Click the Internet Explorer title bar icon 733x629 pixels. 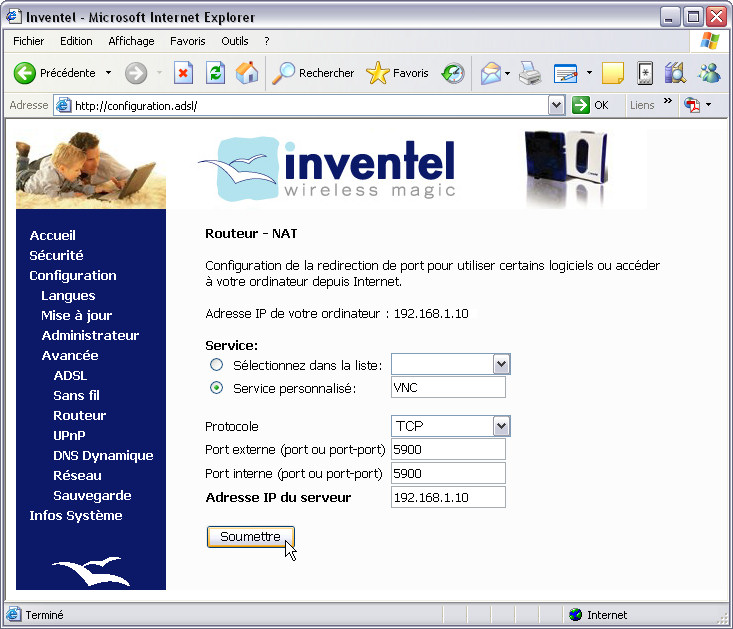14,16
